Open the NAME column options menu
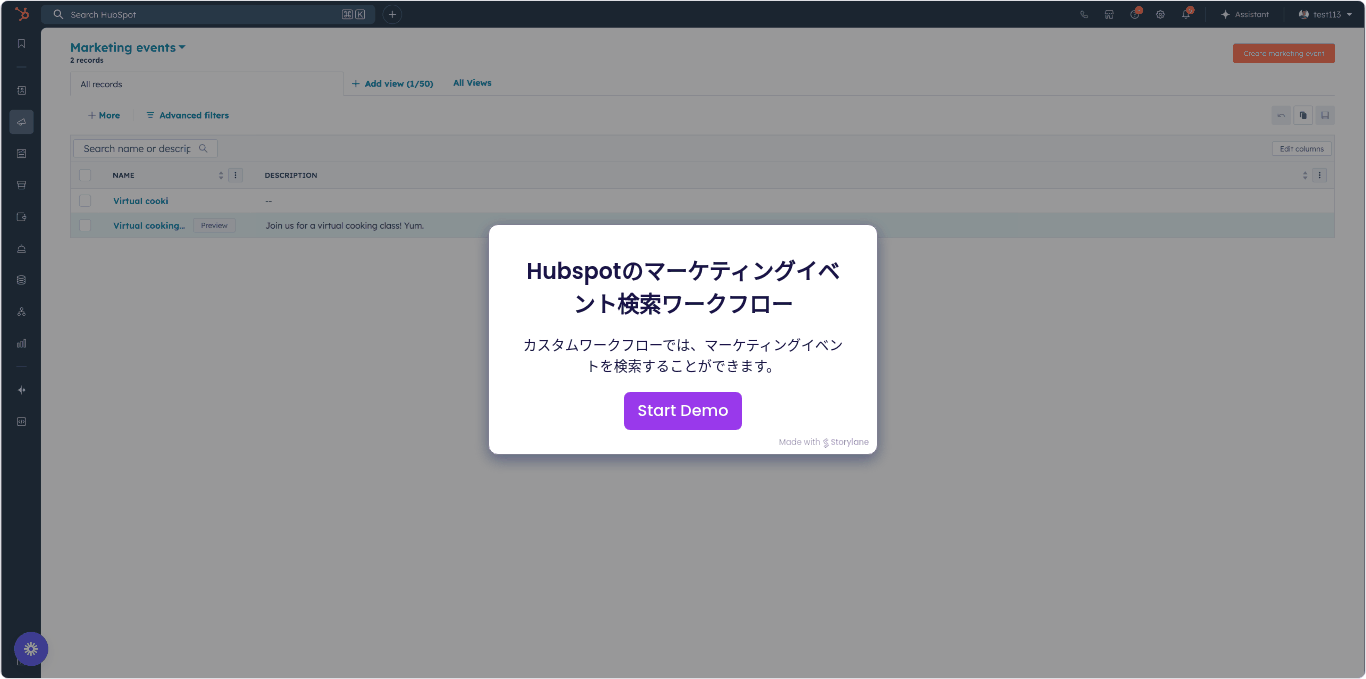Image resolution: width=1366 pixels, height=679 pixels. coord(235,175)
